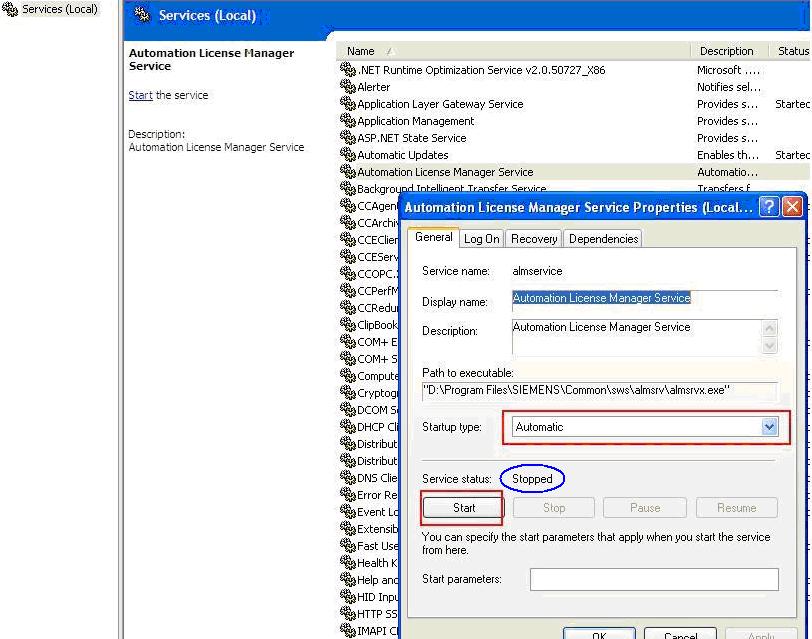
Task: Switch to the General tab
Action: [x=433, y=237]
